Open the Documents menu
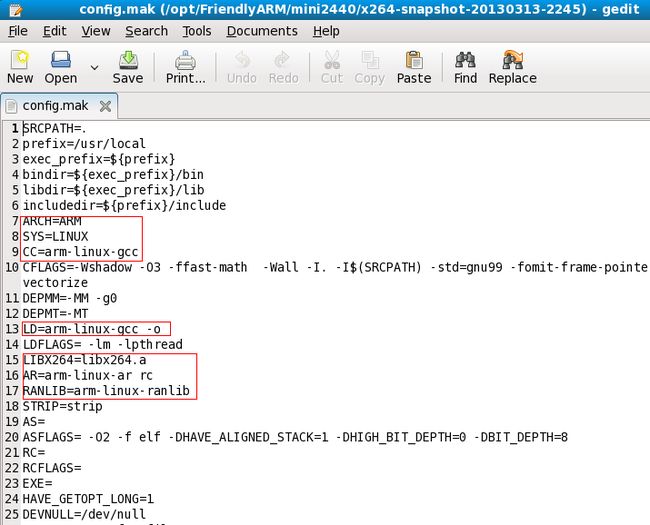 [x=262, y=31]
